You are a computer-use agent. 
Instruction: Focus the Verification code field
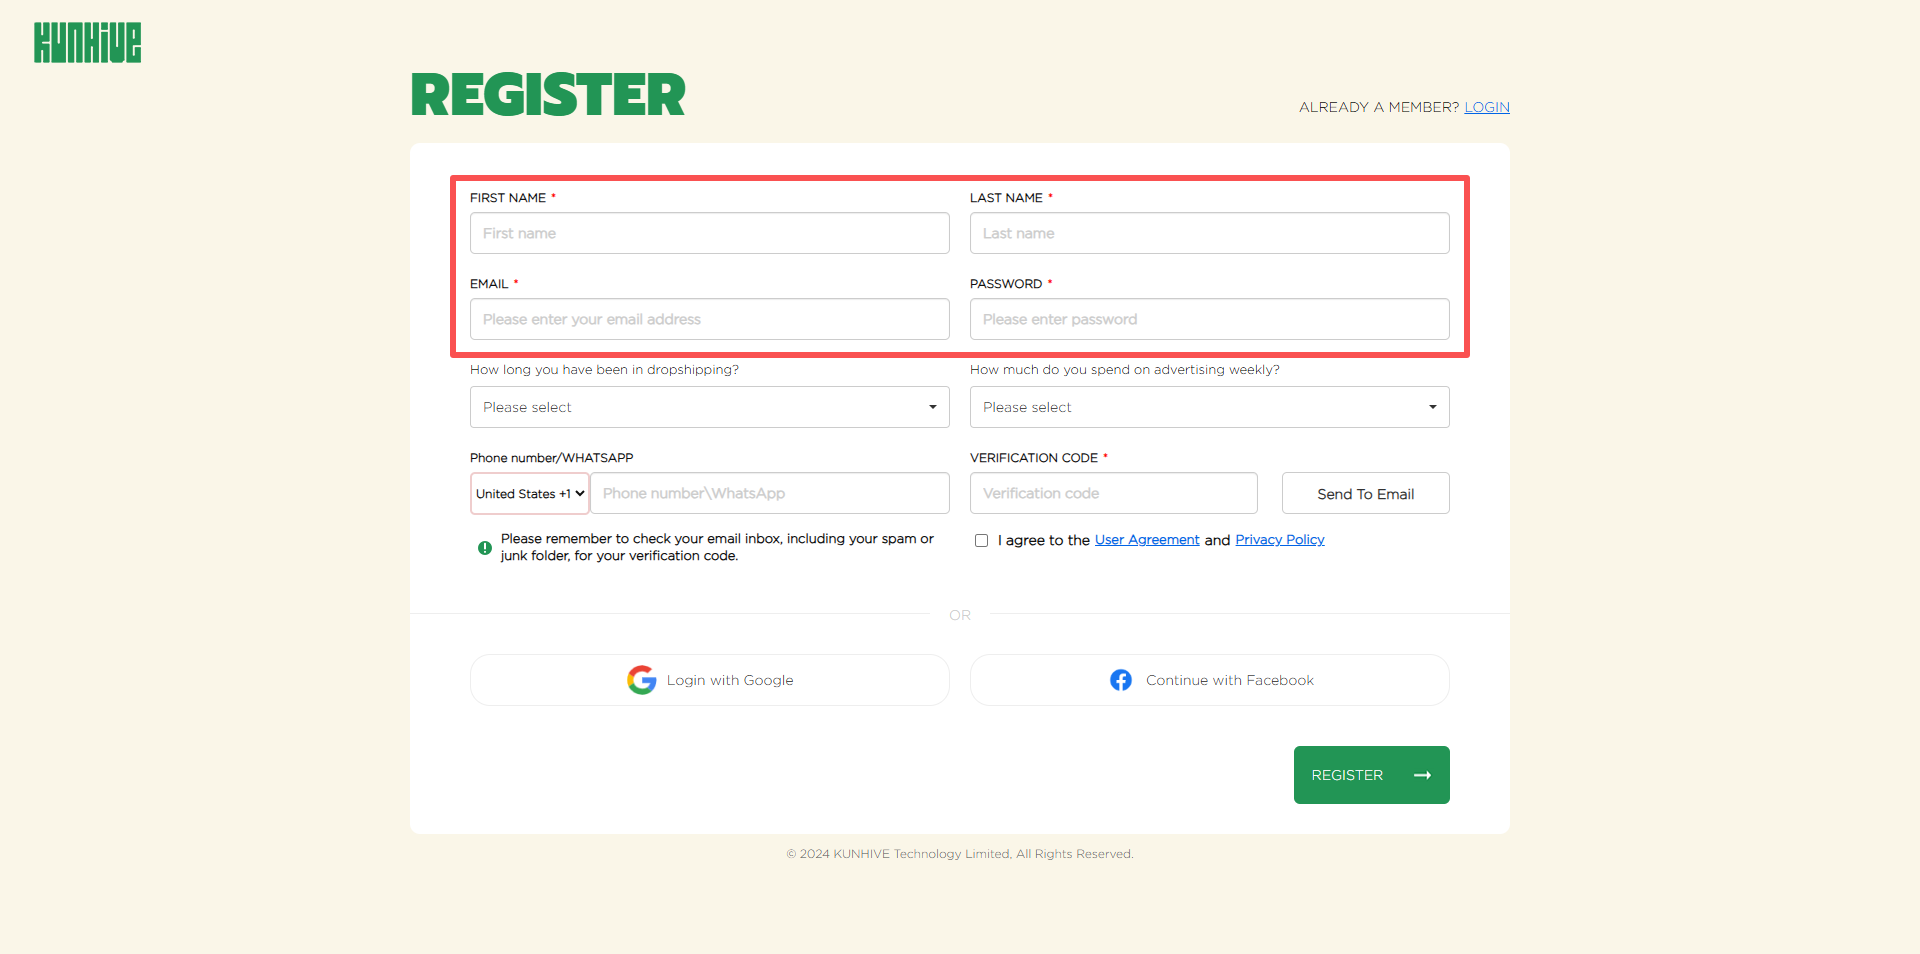(x=1113, y=493)
